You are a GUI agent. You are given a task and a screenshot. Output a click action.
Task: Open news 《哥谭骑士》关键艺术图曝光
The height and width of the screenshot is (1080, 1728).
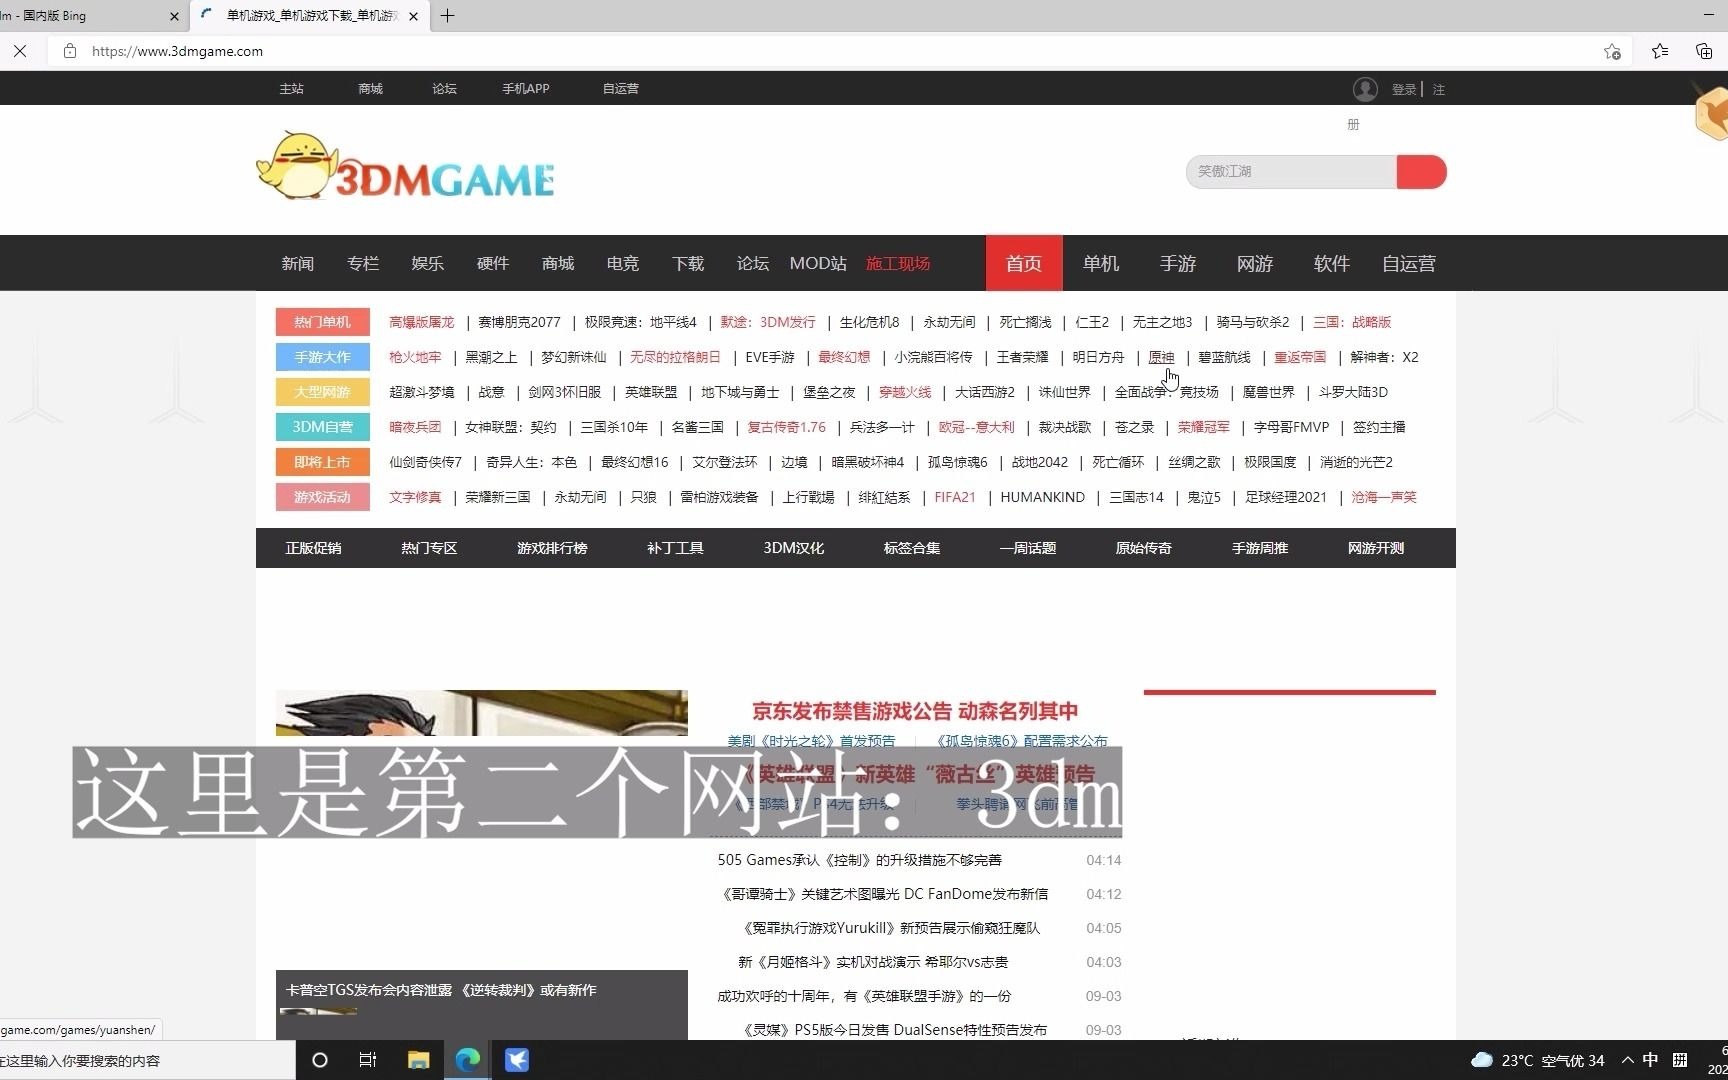884,894
